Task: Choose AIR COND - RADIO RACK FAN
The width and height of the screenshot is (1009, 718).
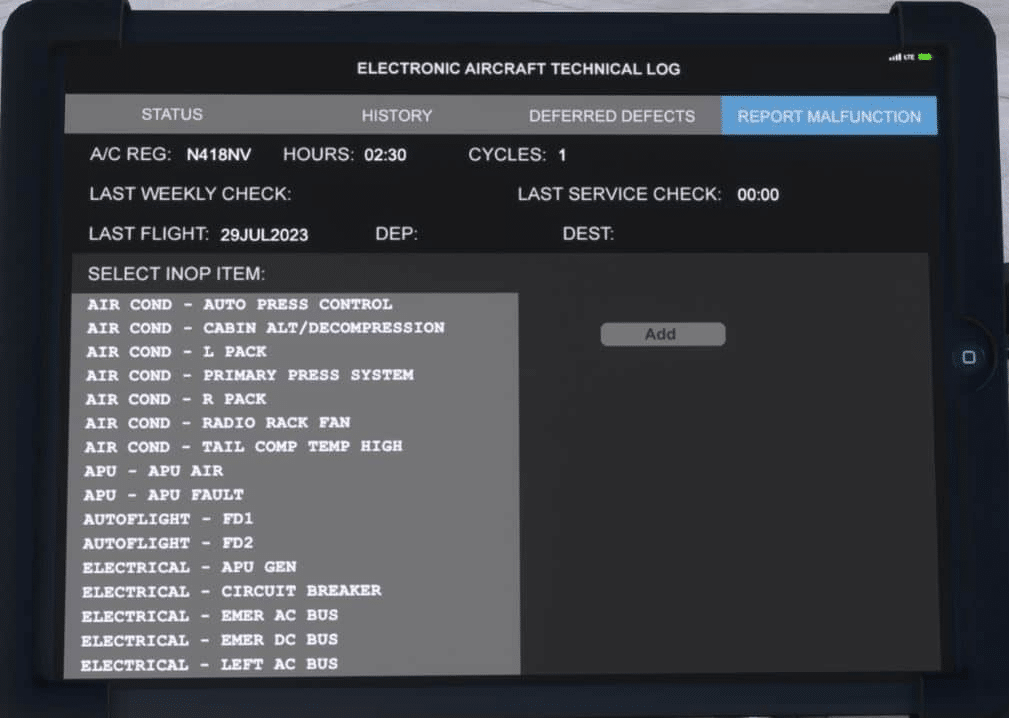Action: click(x=217, y=423)
